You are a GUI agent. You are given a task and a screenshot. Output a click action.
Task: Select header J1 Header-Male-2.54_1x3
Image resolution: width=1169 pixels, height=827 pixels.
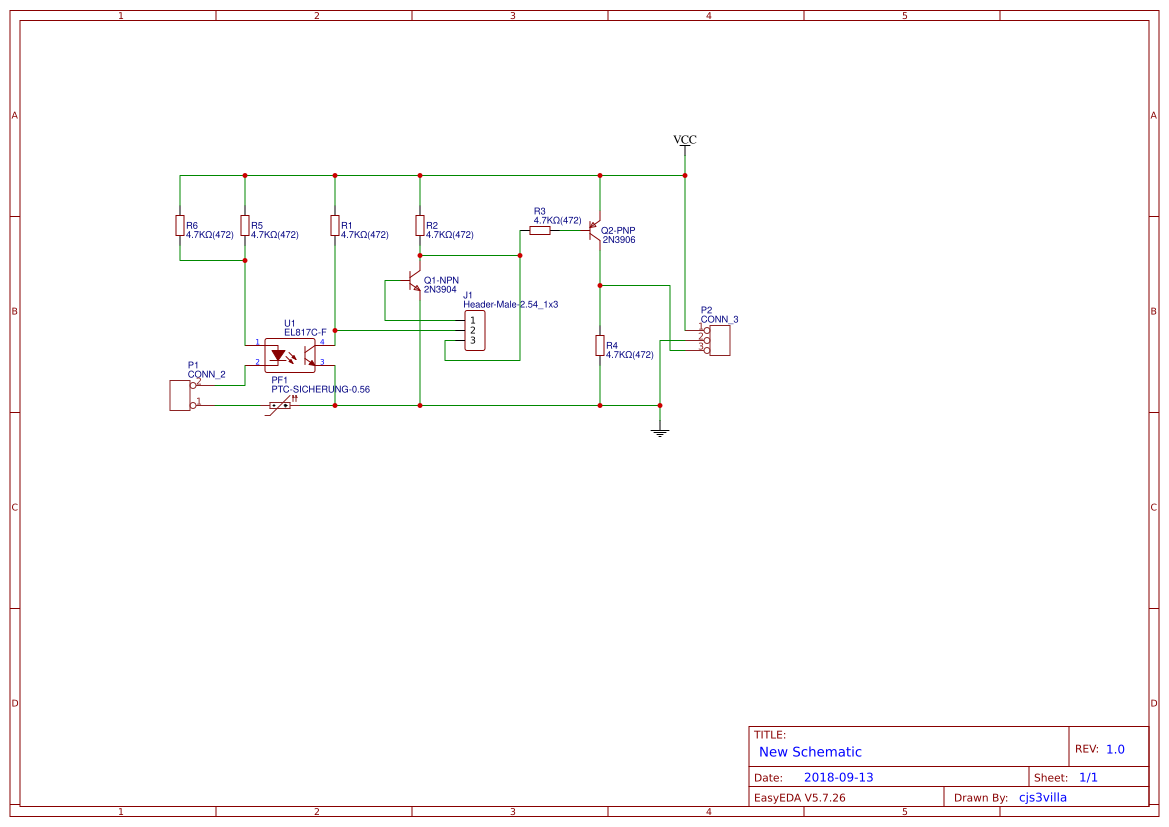tap(473, 328)
